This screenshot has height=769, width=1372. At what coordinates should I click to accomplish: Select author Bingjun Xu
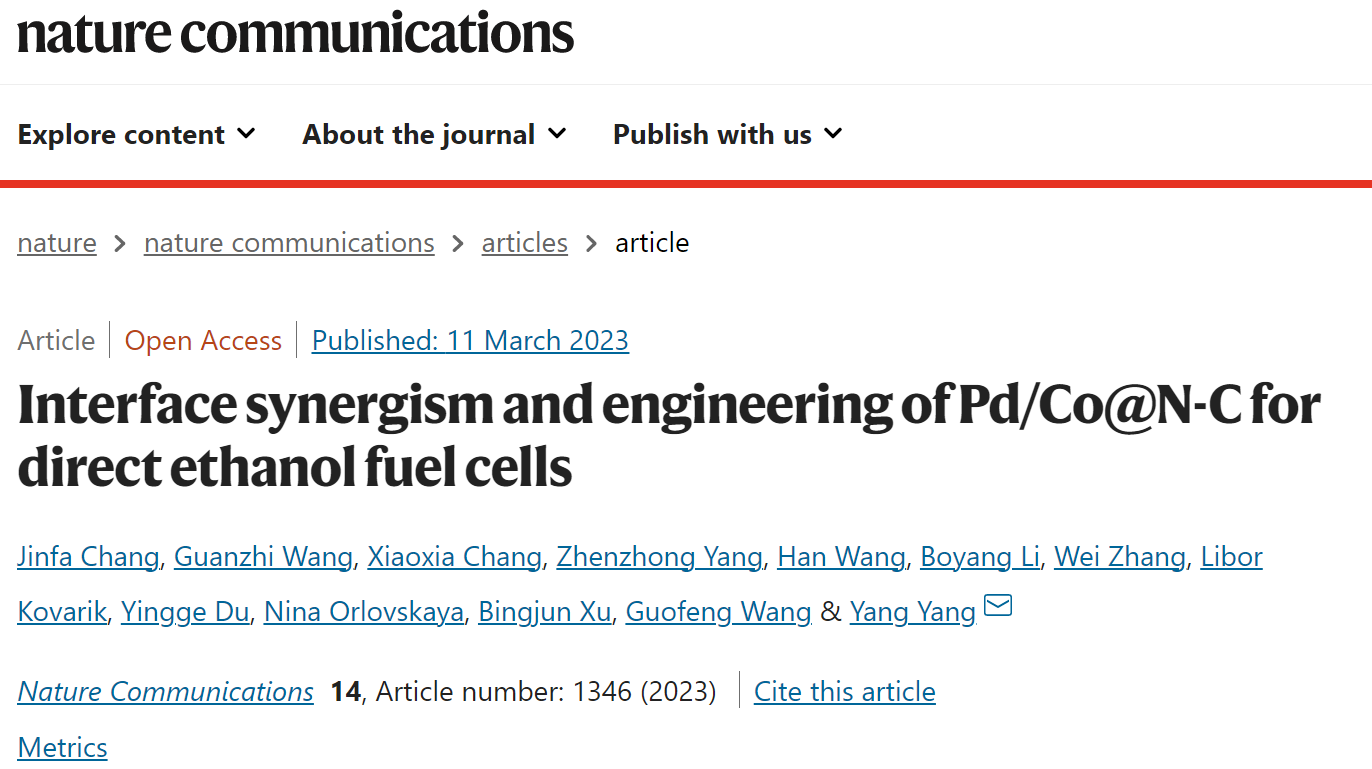(x=544, y=612)
